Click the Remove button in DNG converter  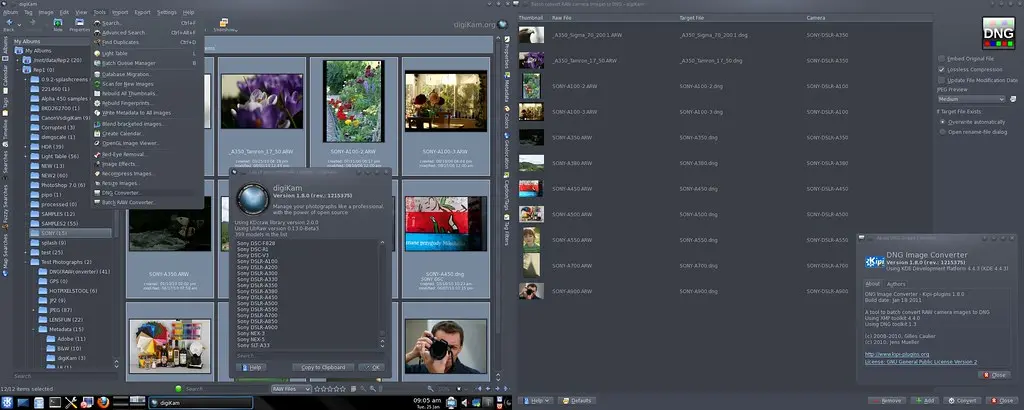(887, 400)
